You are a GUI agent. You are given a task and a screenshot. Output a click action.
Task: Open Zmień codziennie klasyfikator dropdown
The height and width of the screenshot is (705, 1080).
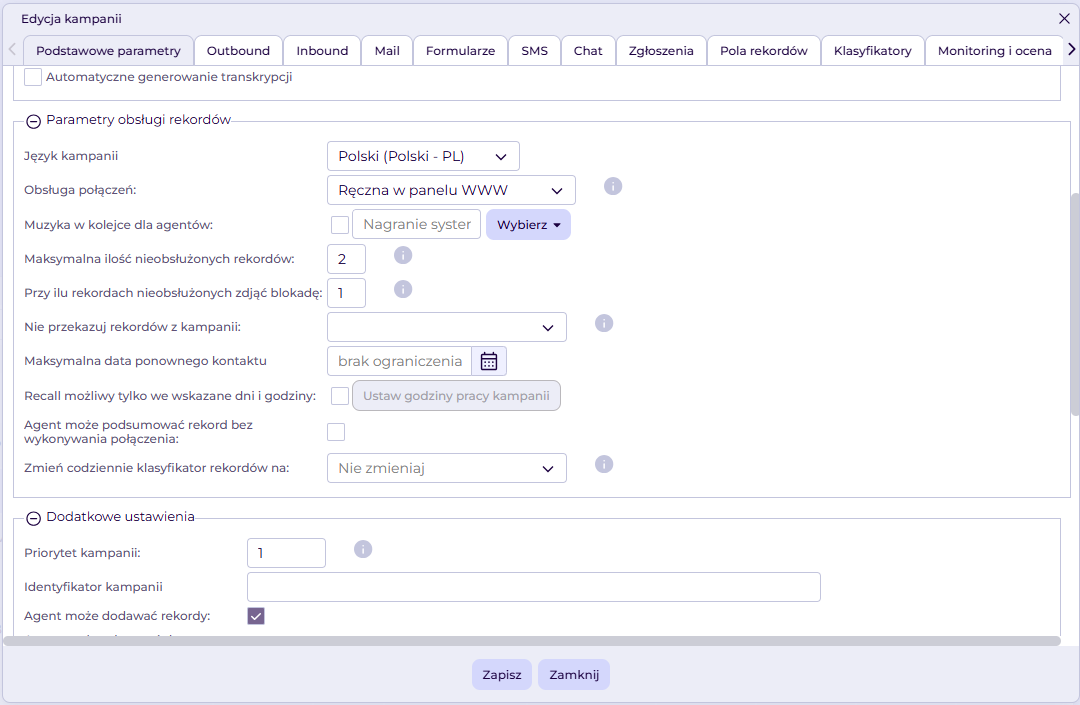(x=447, y=468)
